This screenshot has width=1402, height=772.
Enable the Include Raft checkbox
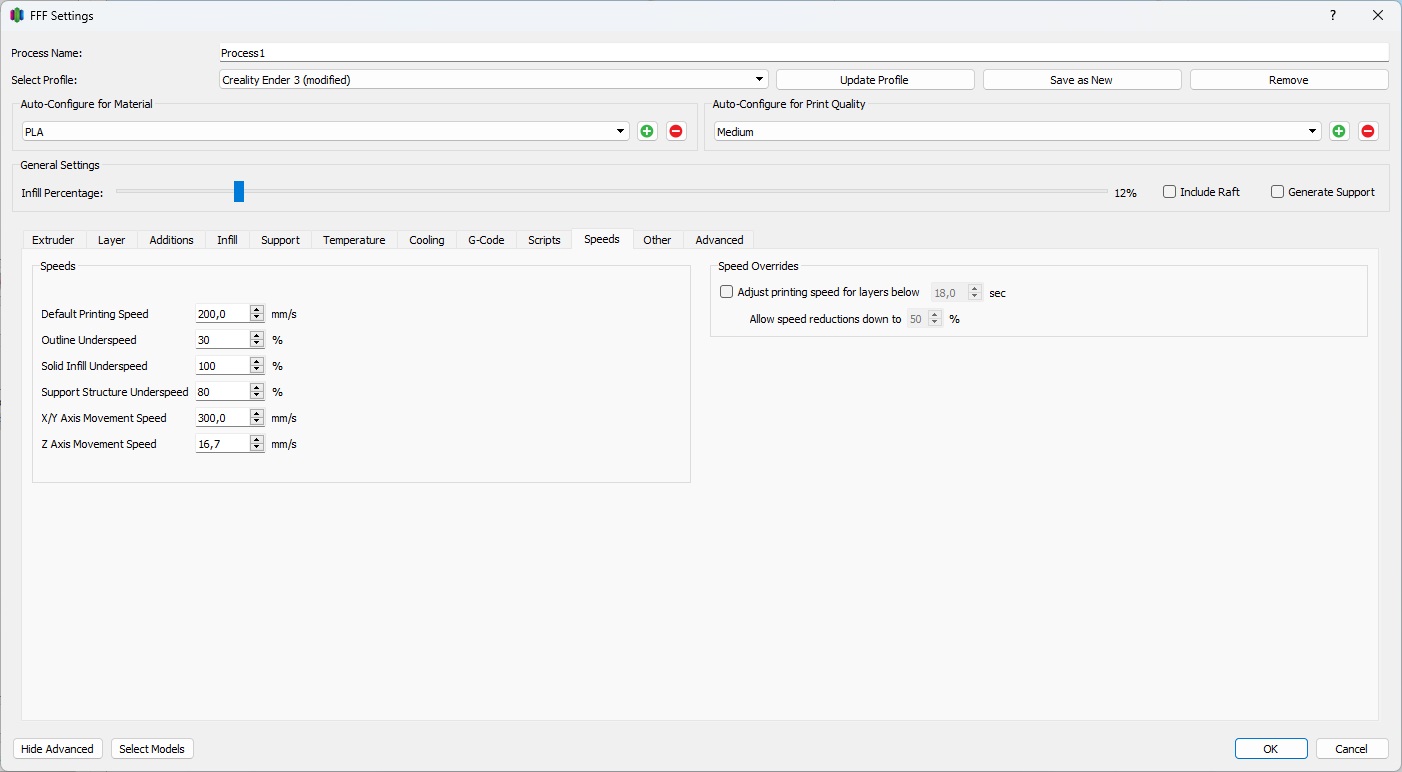point(1169,192)
